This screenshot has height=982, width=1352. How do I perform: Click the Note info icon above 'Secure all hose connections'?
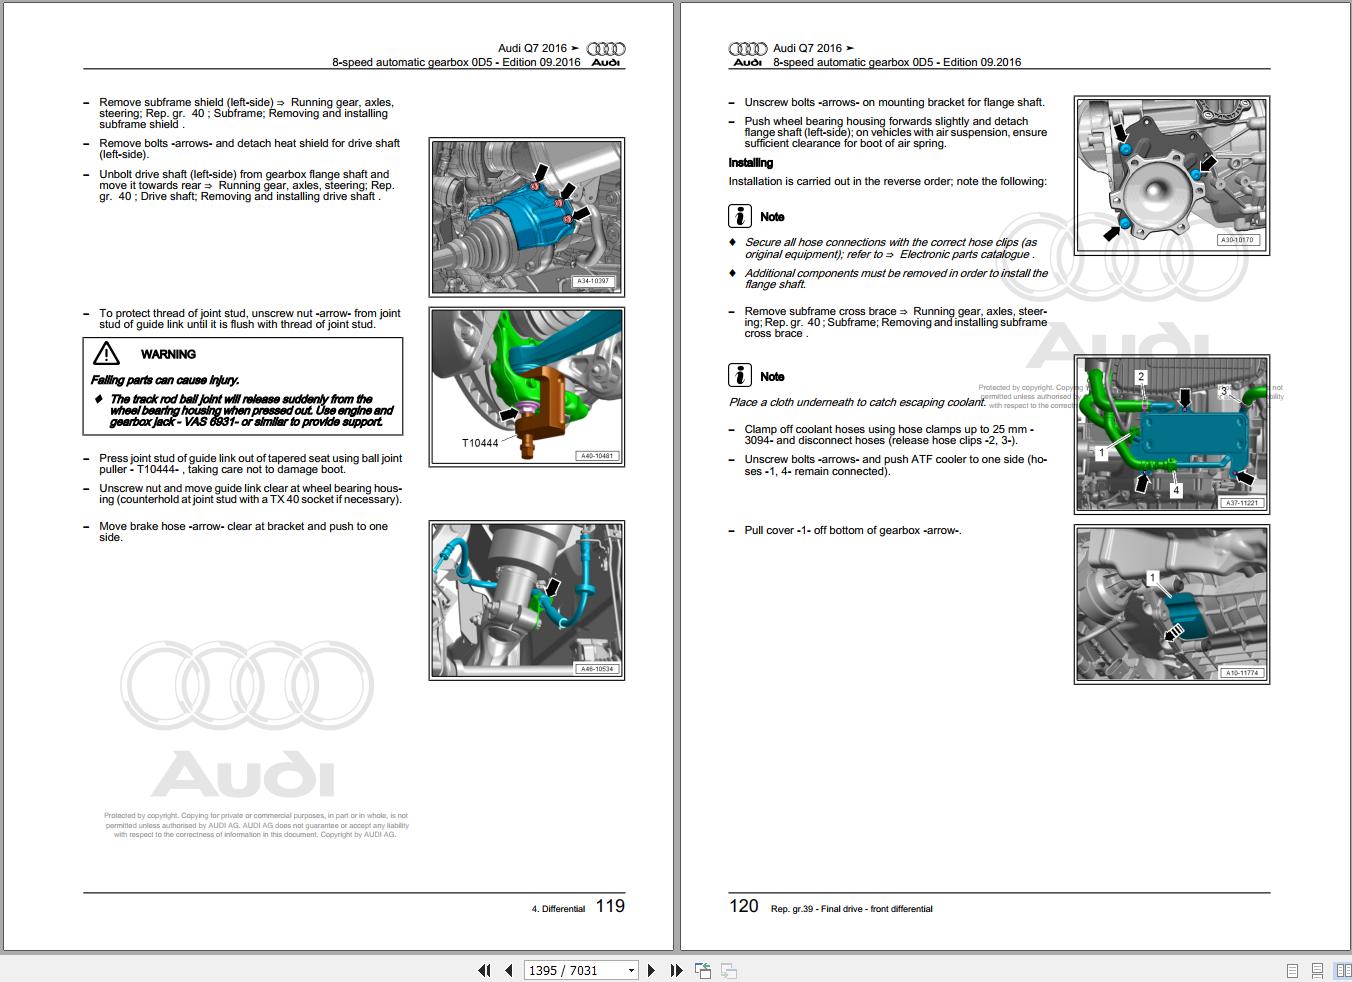[x=739, y=216]
